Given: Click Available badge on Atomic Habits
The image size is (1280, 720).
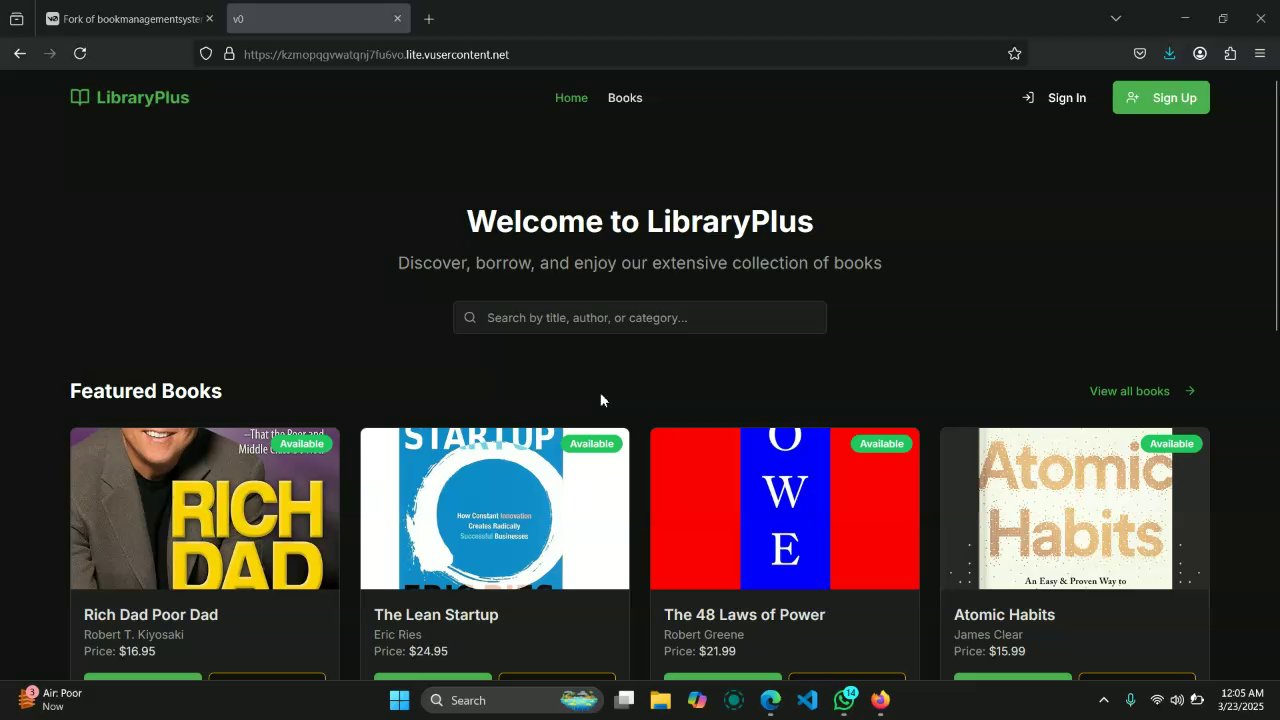Looking at the screenshot, I should (x=1171, y=444).
